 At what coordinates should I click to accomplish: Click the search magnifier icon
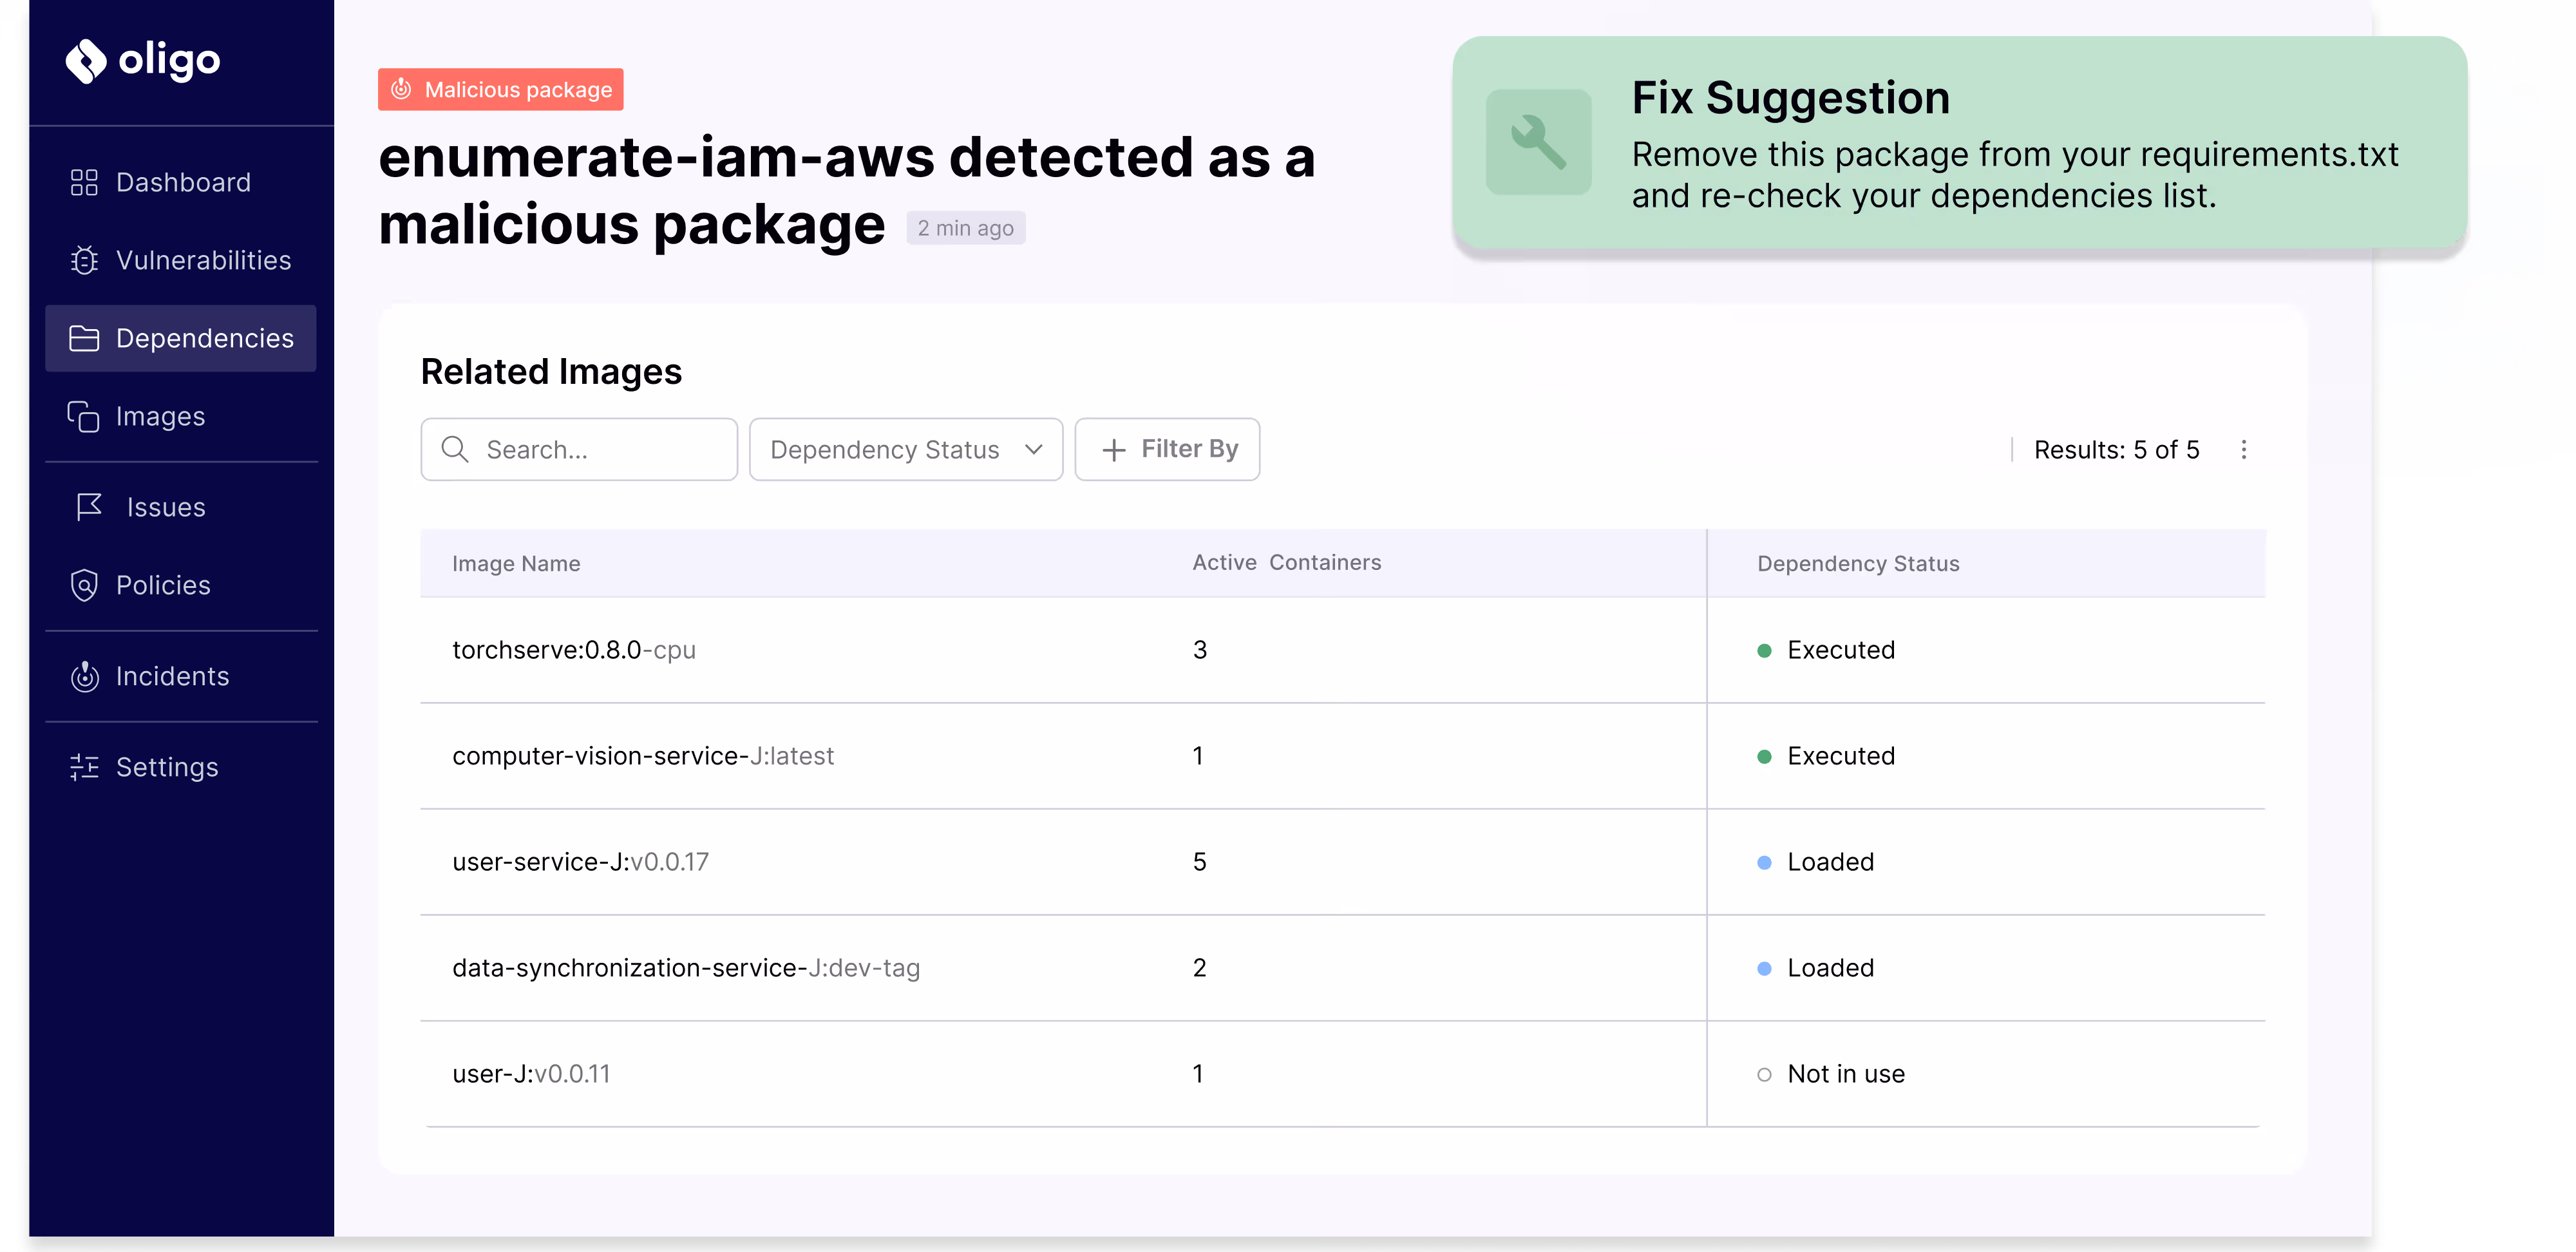tap(455, 449)
